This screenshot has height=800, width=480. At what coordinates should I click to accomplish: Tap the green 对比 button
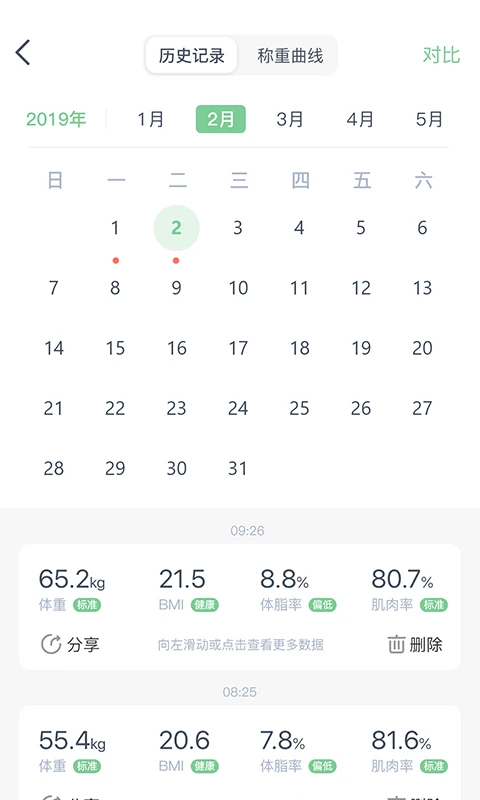[x=441, y=55]
